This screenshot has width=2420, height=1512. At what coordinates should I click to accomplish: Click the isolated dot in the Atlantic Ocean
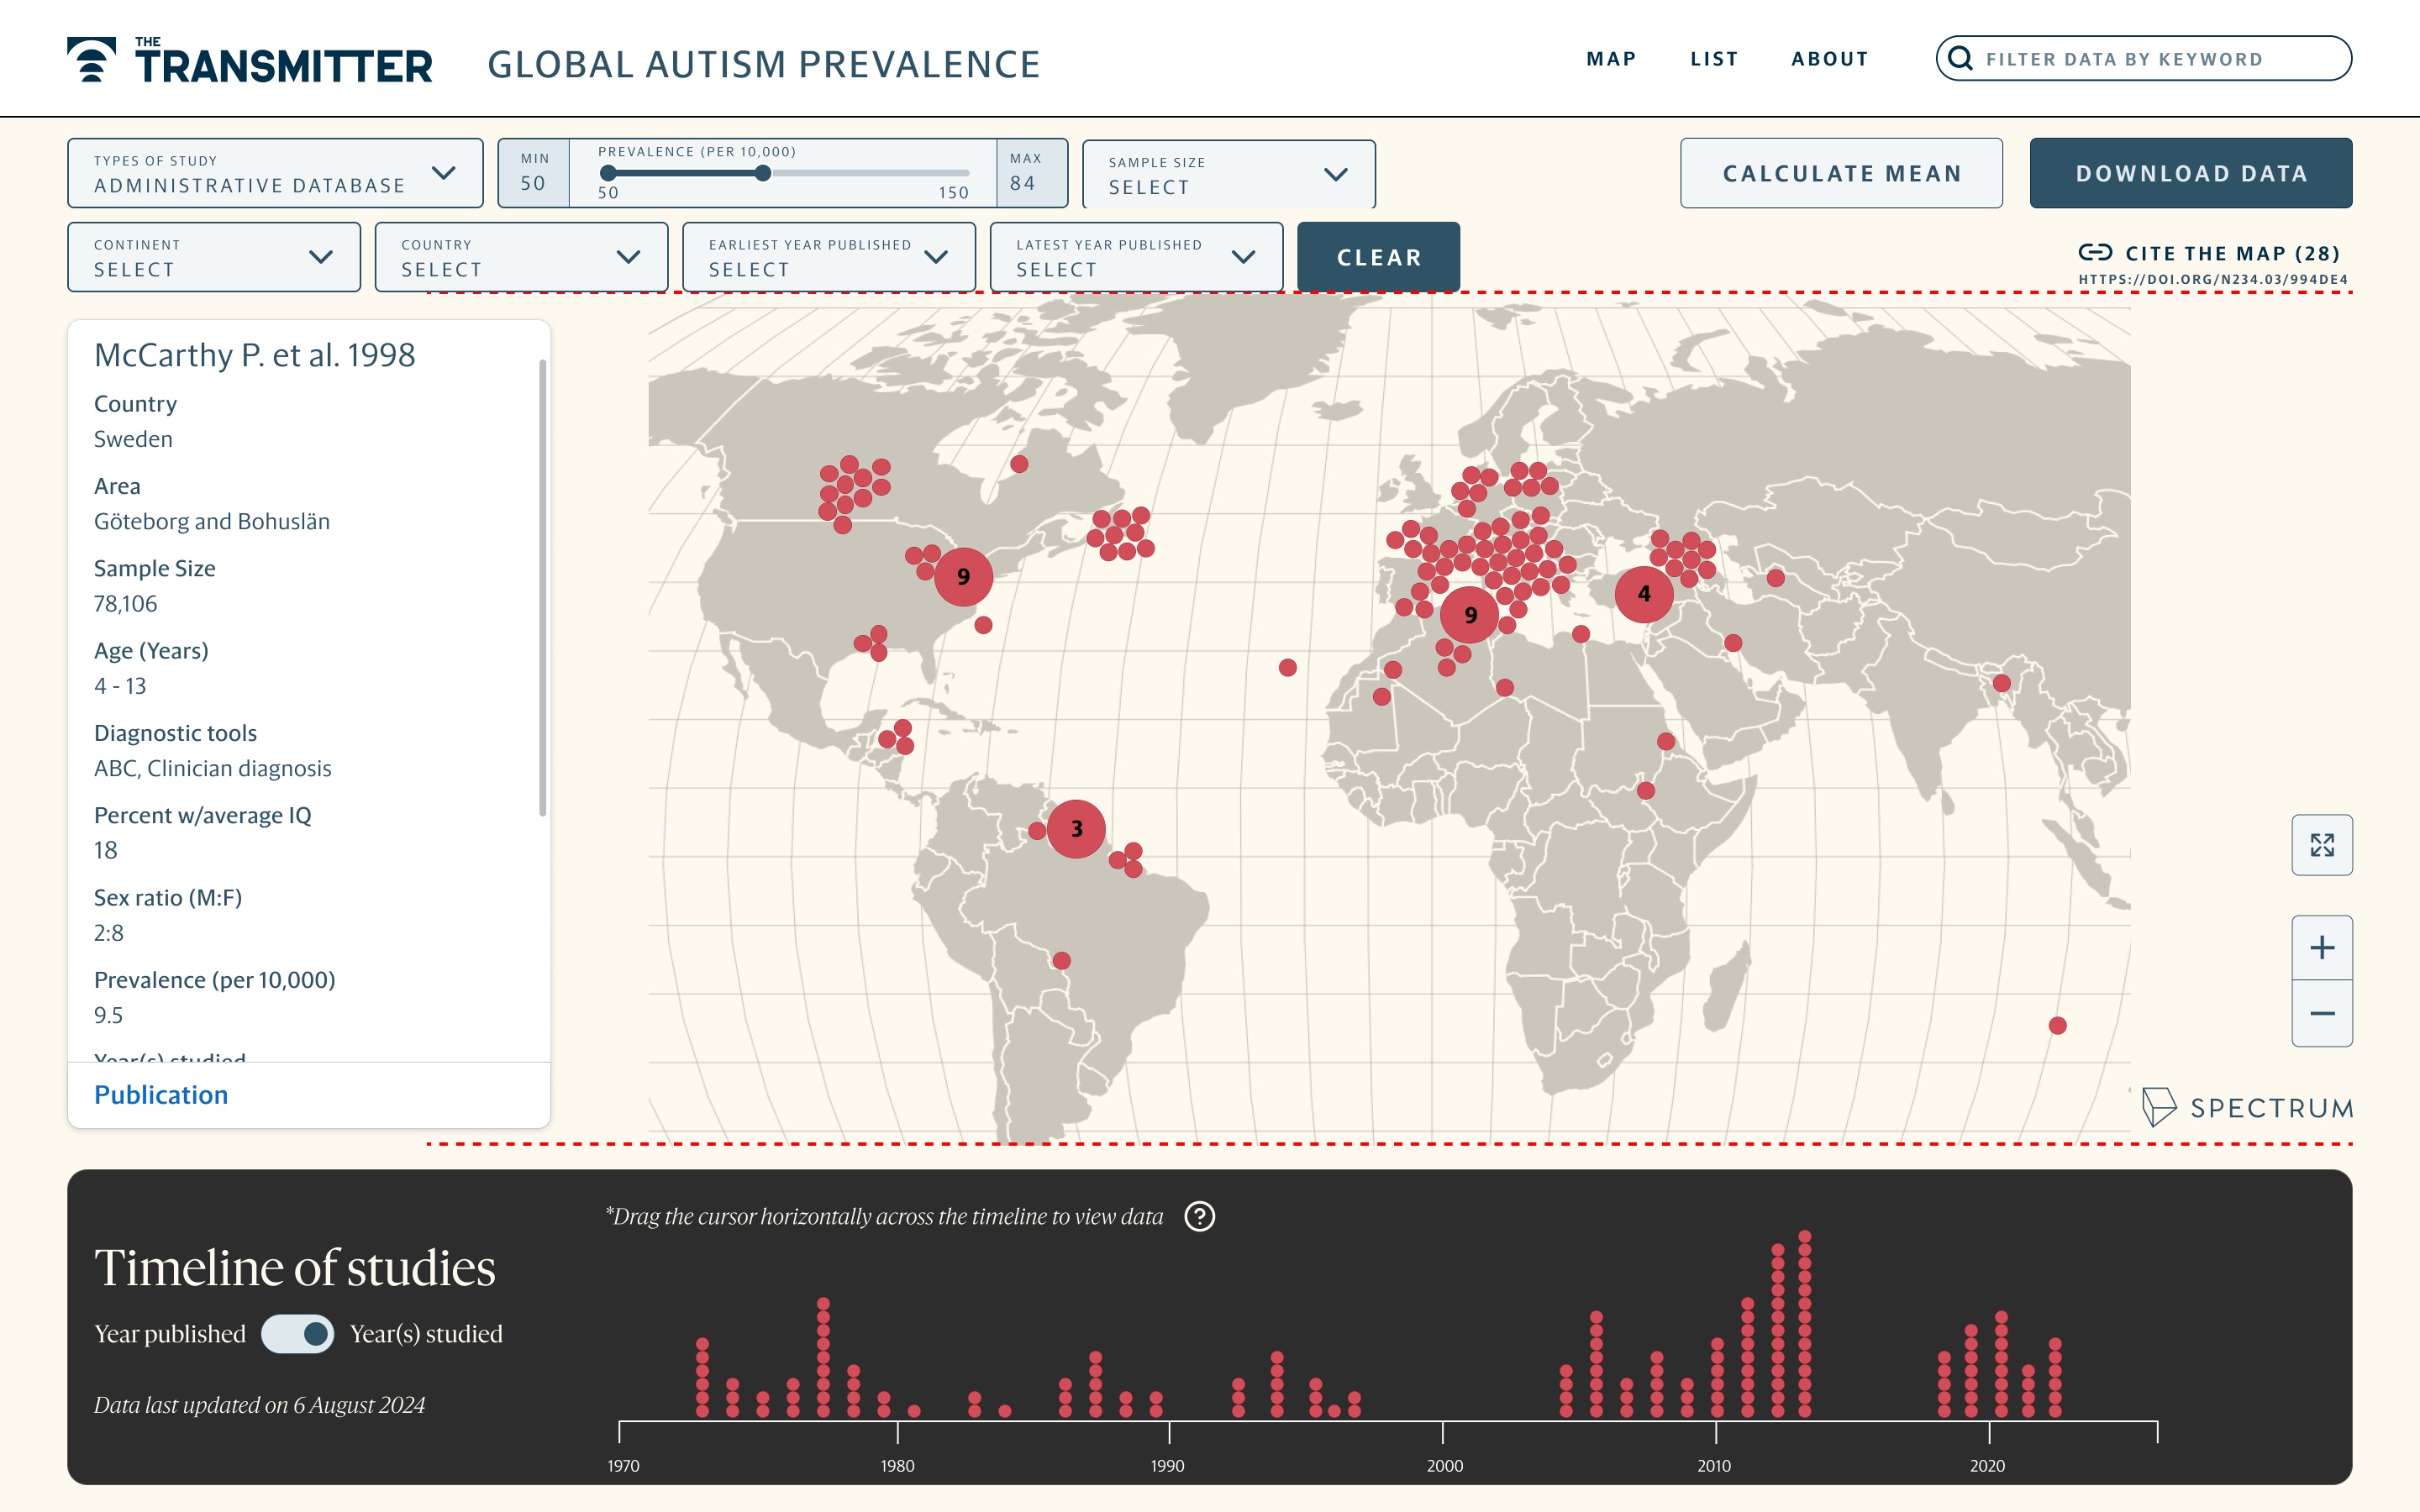(x=1288, y=667)
